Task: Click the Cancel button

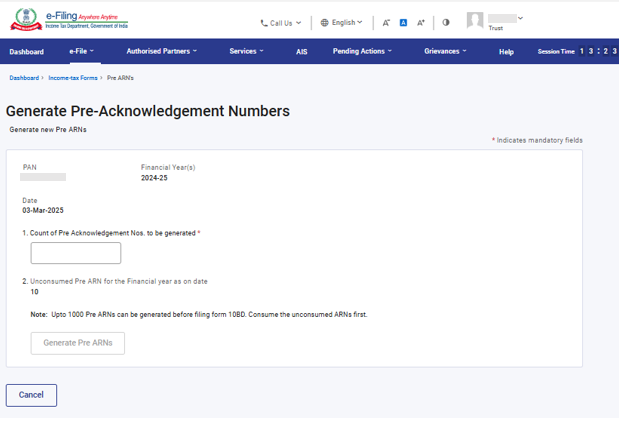Action: pos(31,395)
